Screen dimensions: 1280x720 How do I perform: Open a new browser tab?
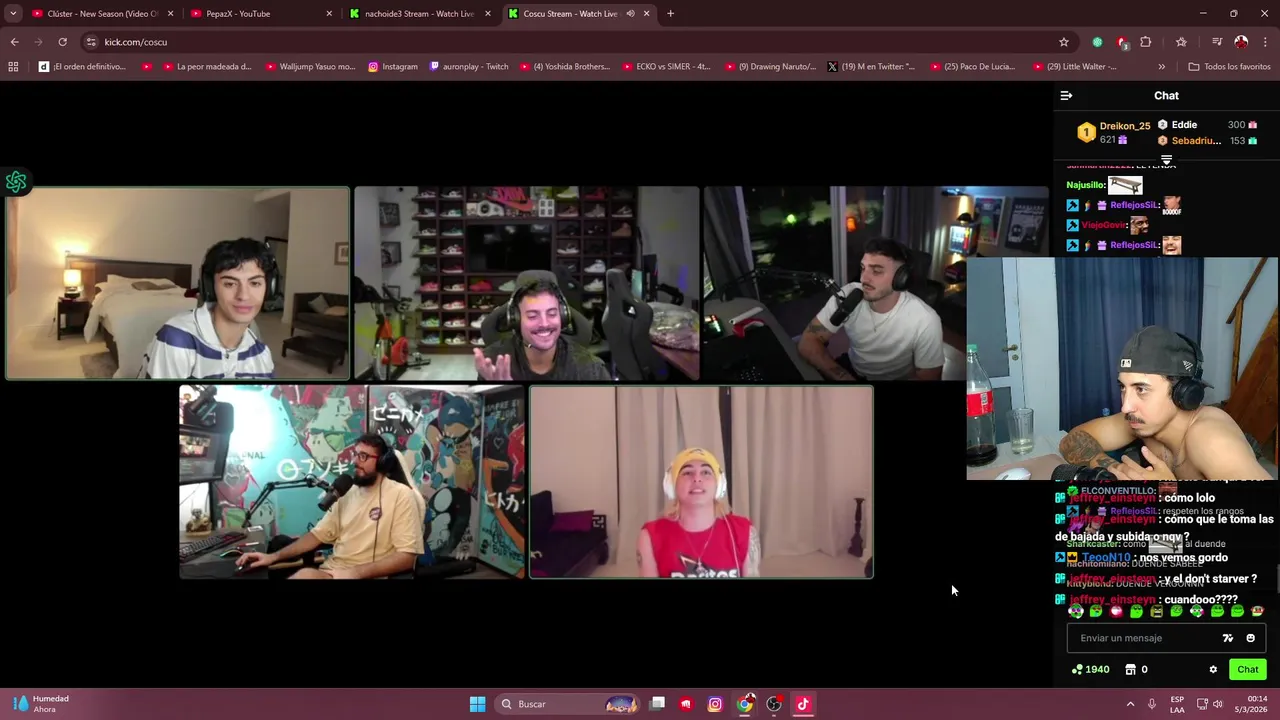click(x=670, y=14)
